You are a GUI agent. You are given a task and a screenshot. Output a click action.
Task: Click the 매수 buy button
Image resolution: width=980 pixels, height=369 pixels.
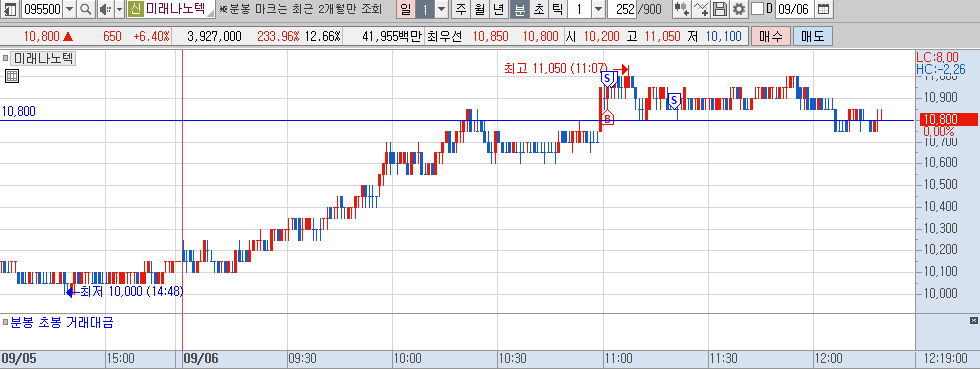[x=771, y=36]
